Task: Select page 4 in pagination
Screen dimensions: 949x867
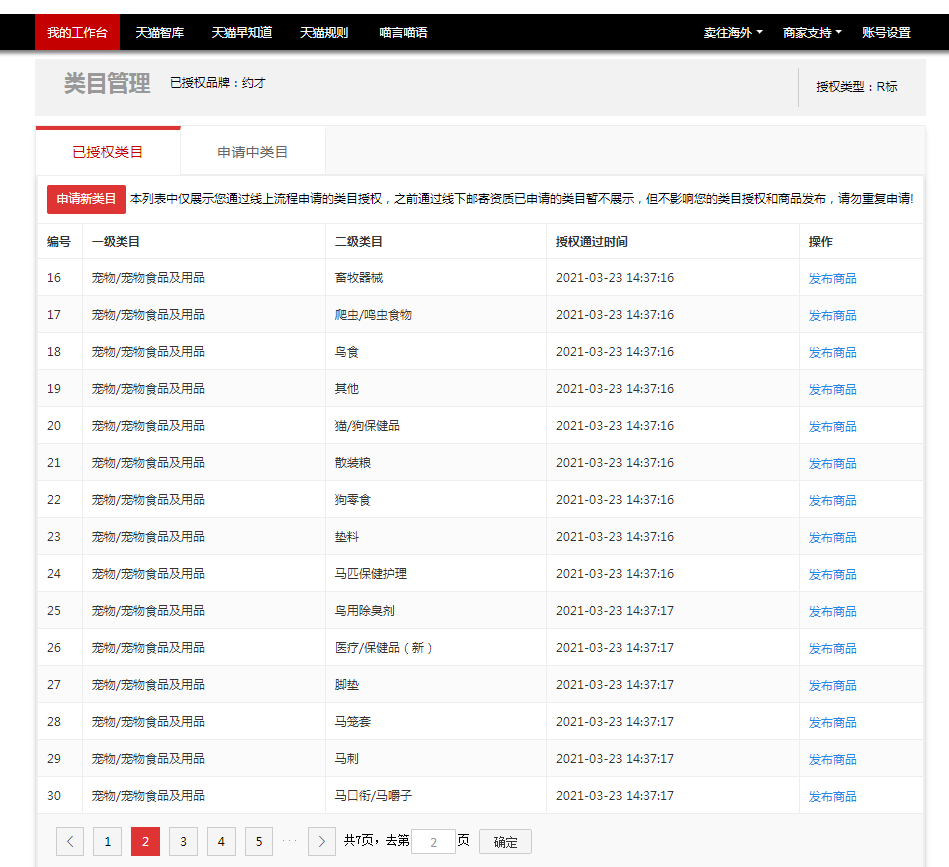Action: pyautogui.click(x=222, y=842)
